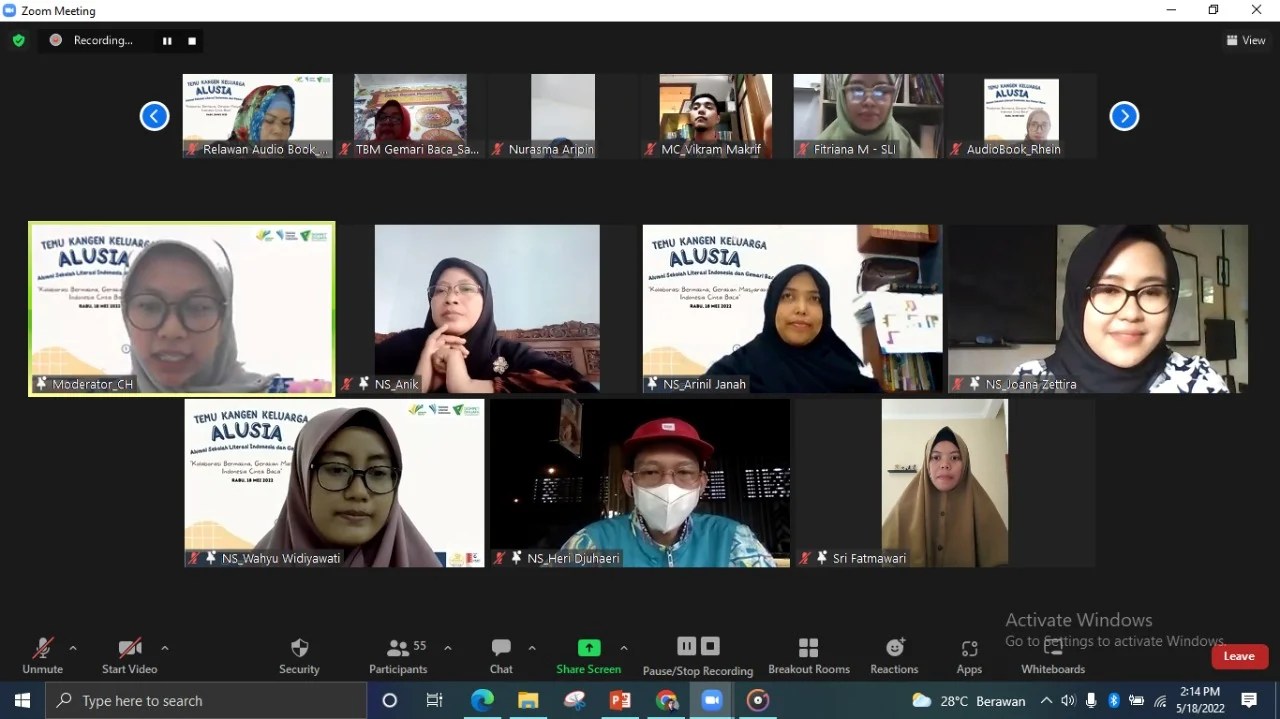Open the Chat panel
The image size is (1280, 719).
pos(501,656)
